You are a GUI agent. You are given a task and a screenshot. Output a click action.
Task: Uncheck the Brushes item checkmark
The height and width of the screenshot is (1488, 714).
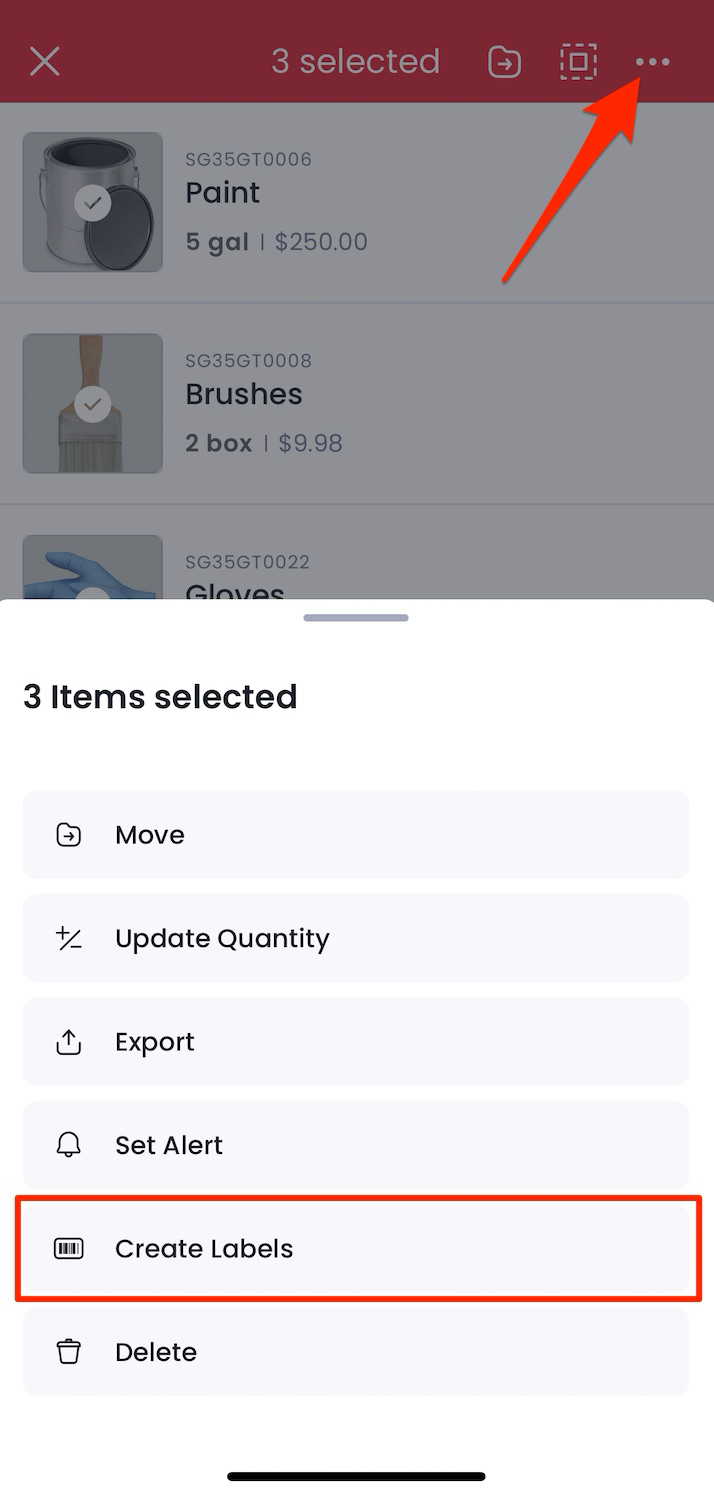[x=93, y=404]
